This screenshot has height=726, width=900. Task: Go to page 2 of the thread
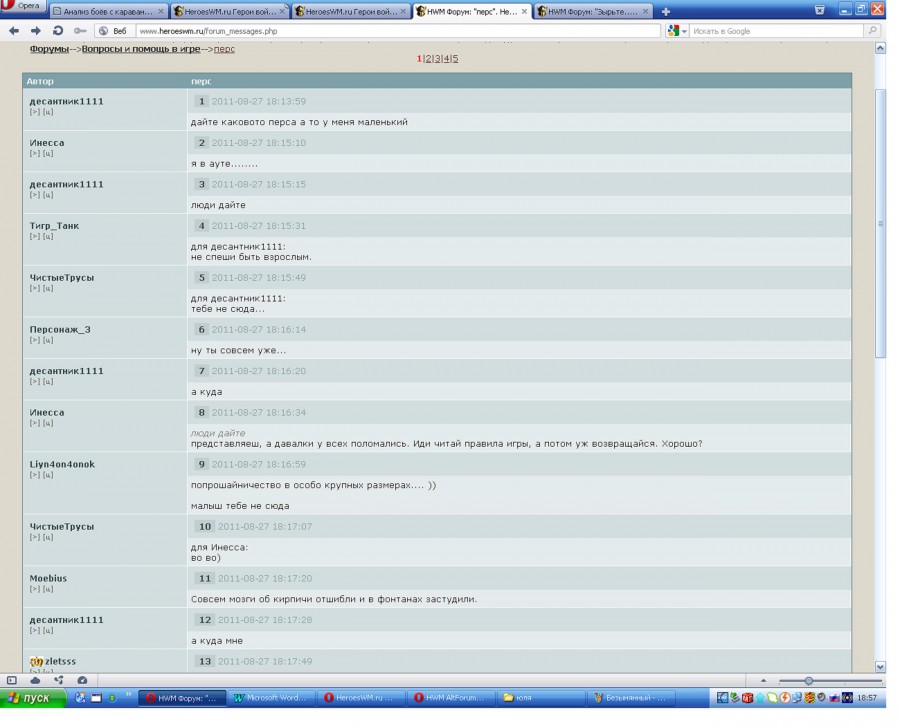[x=428, y=59]
